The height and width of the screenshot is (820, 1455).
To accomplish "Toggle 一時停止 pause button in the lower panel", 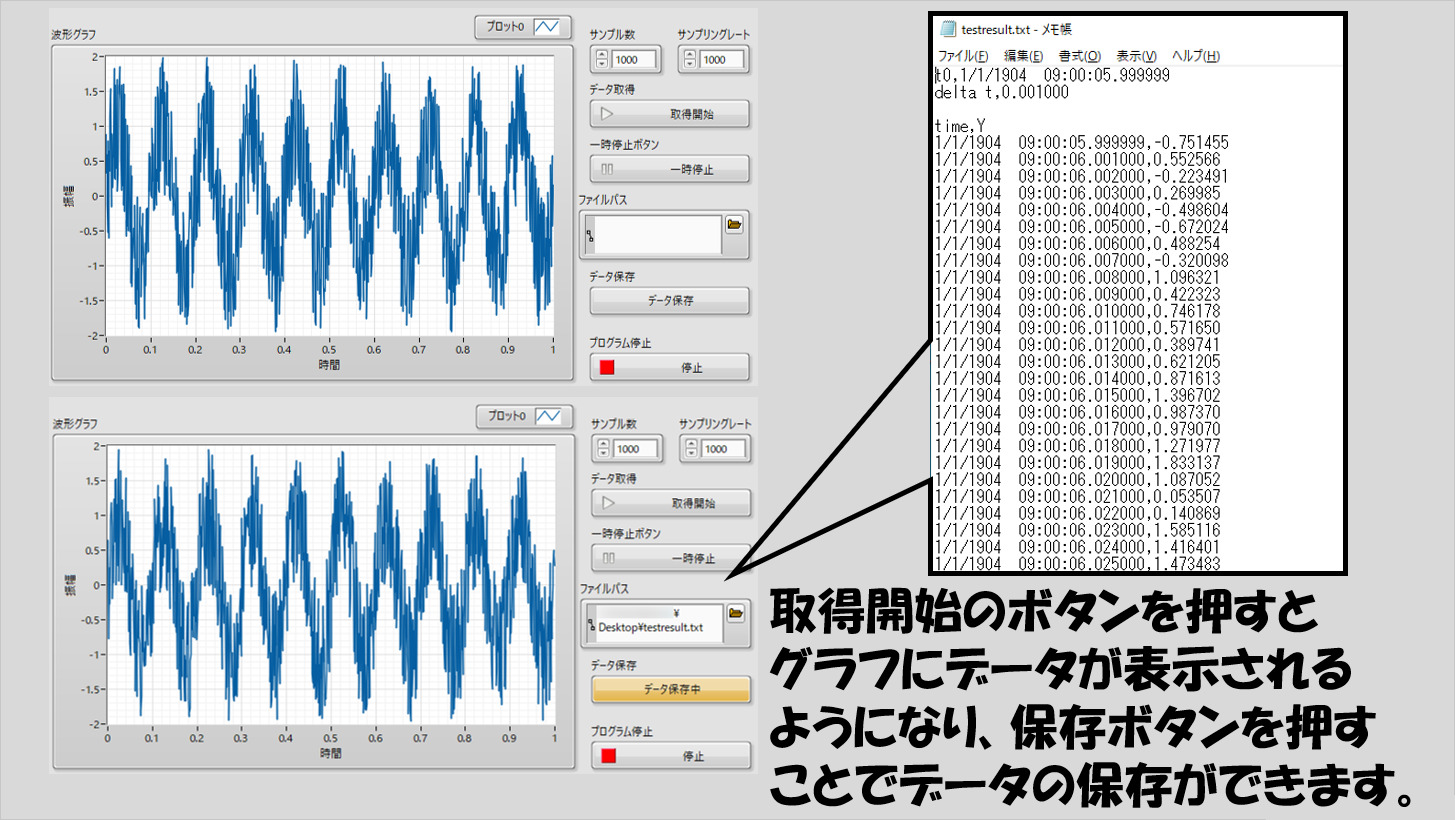I will tap(670, 558).
